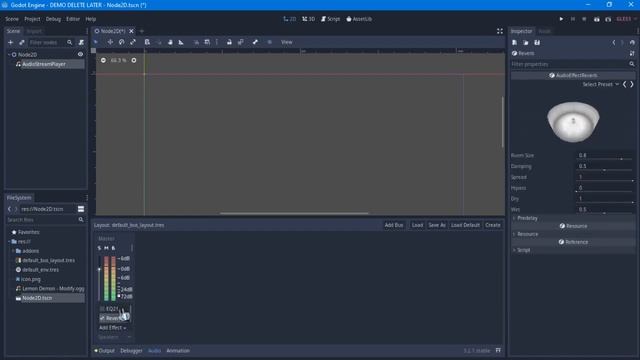Viewport: 640px width, 360px height.
Task: Click search icon in Scene filter box
Action: [x=70, y=42]
